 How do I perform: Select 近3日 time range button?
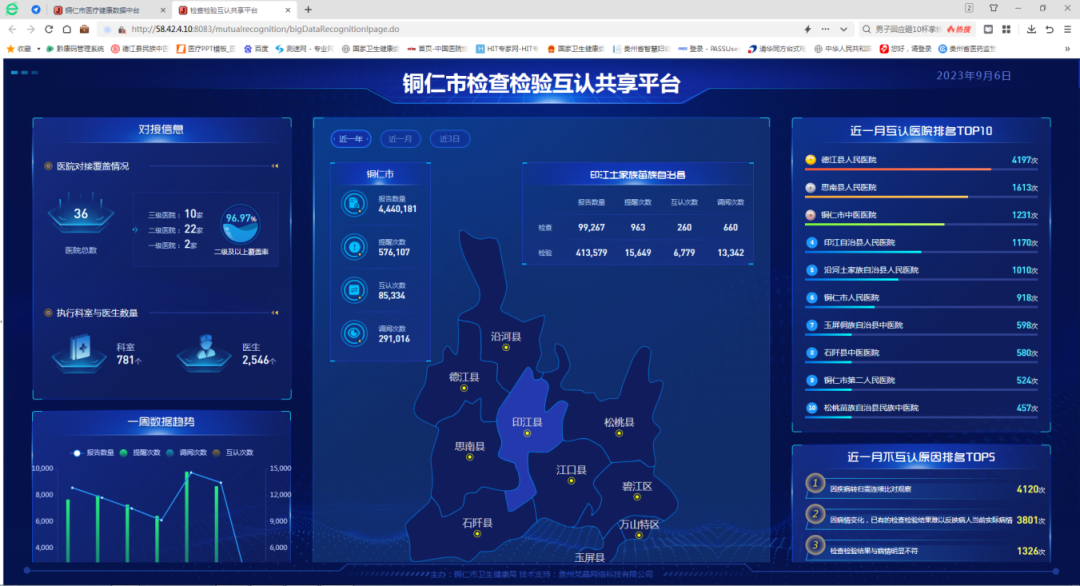(450, 139)
